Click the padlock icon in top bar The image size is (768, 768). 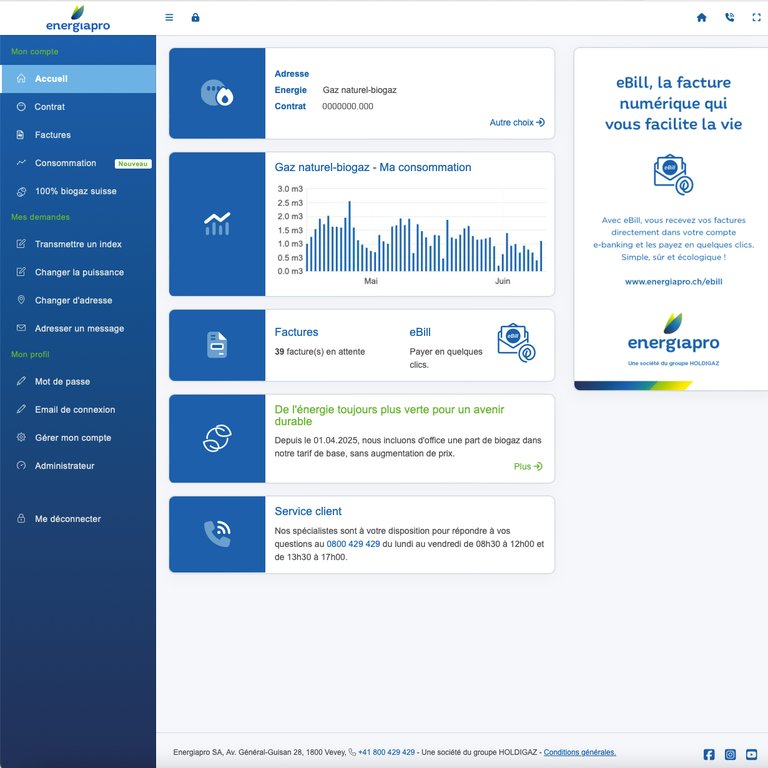click(195, 18)
